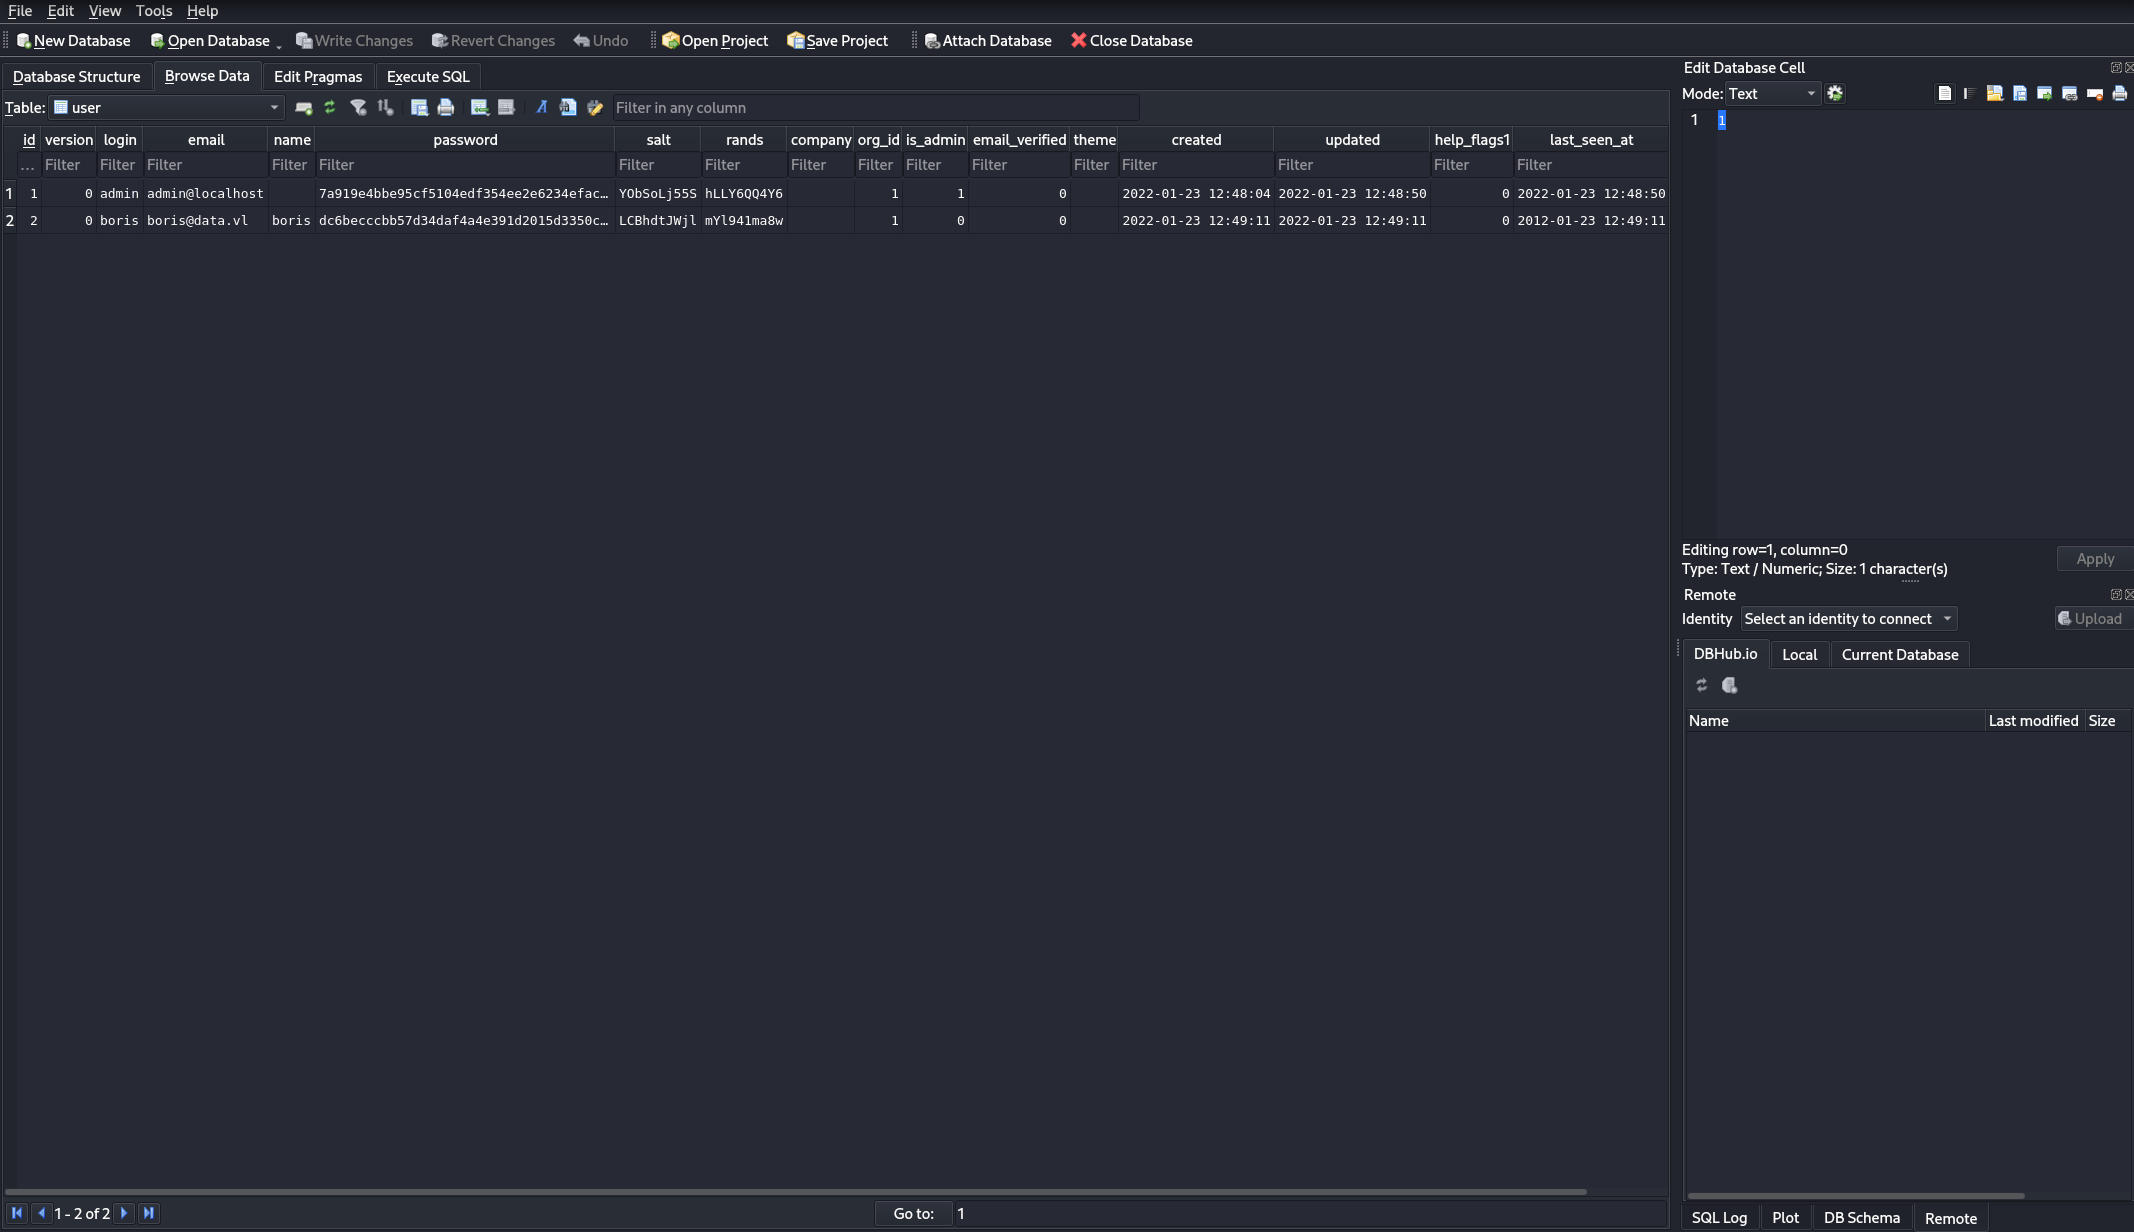Click the auto-switch mode gear icon
2134x1232 pixels.
1835,93
